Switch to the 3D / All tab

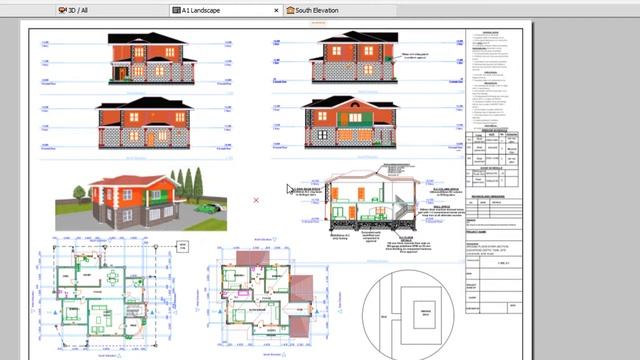coord(113,11)
